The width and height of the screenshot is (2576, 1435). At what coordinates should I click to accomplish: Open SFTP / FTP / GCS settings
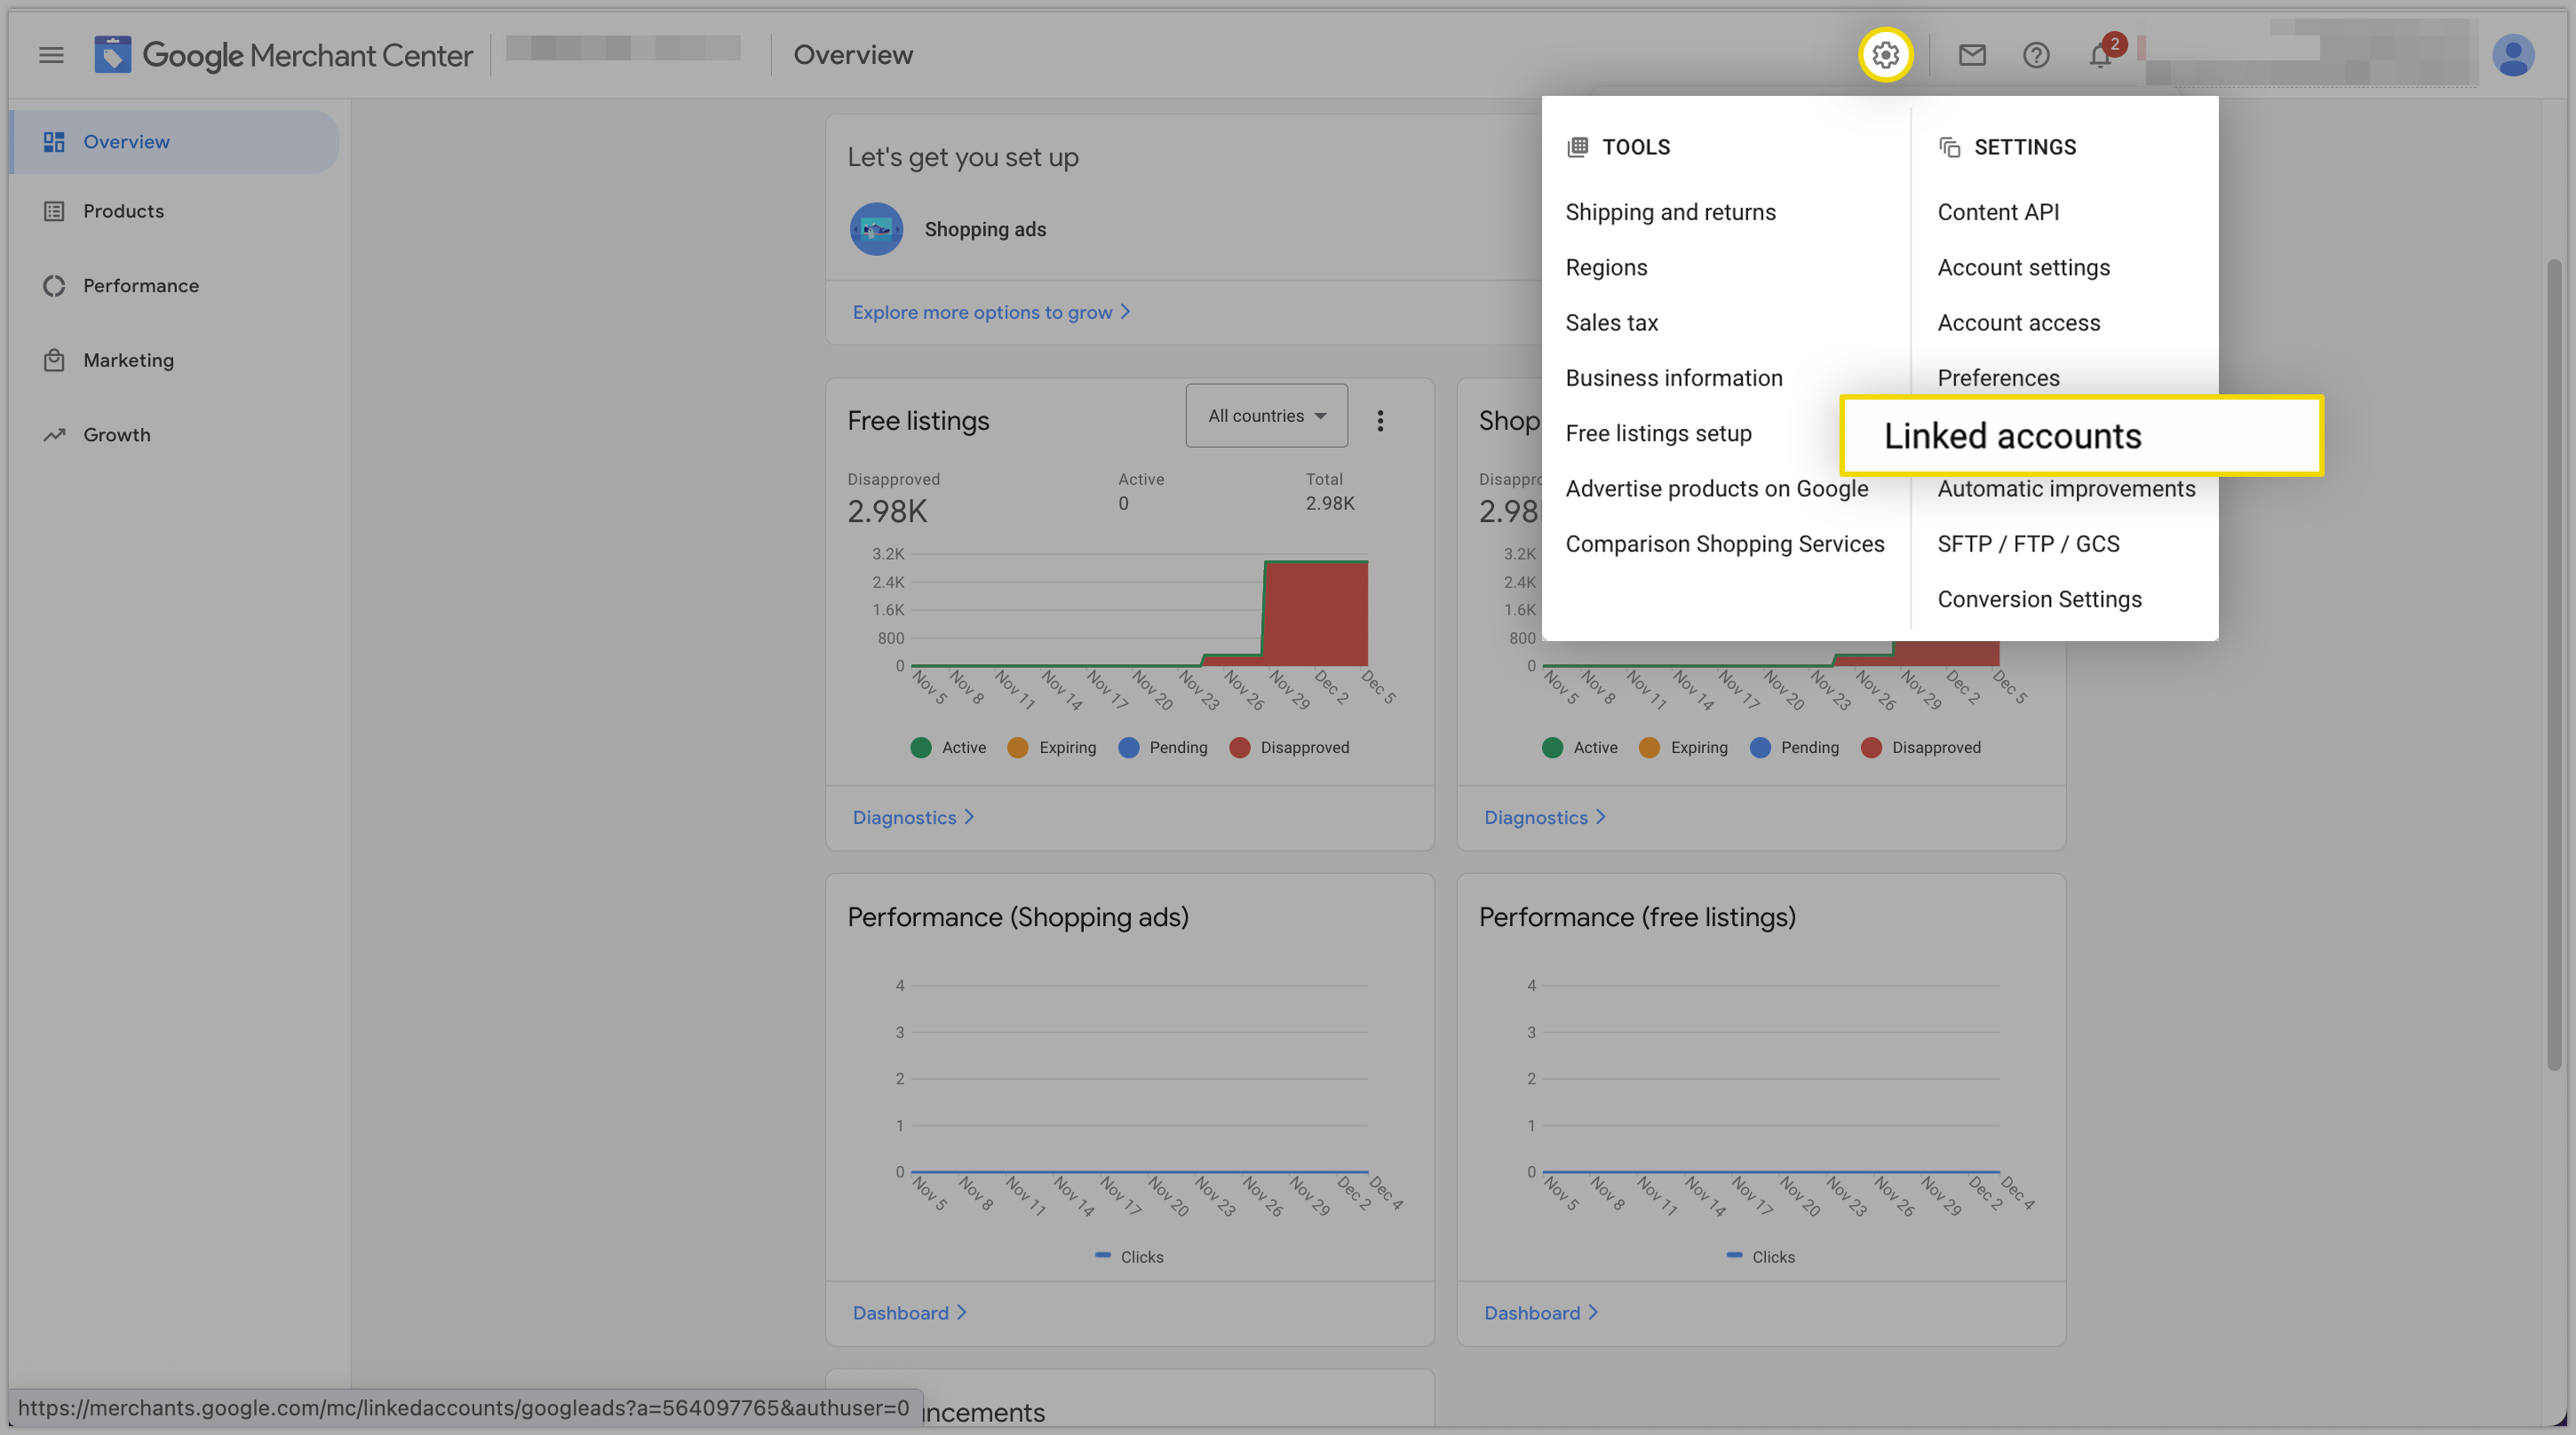tap(2028, 544)
